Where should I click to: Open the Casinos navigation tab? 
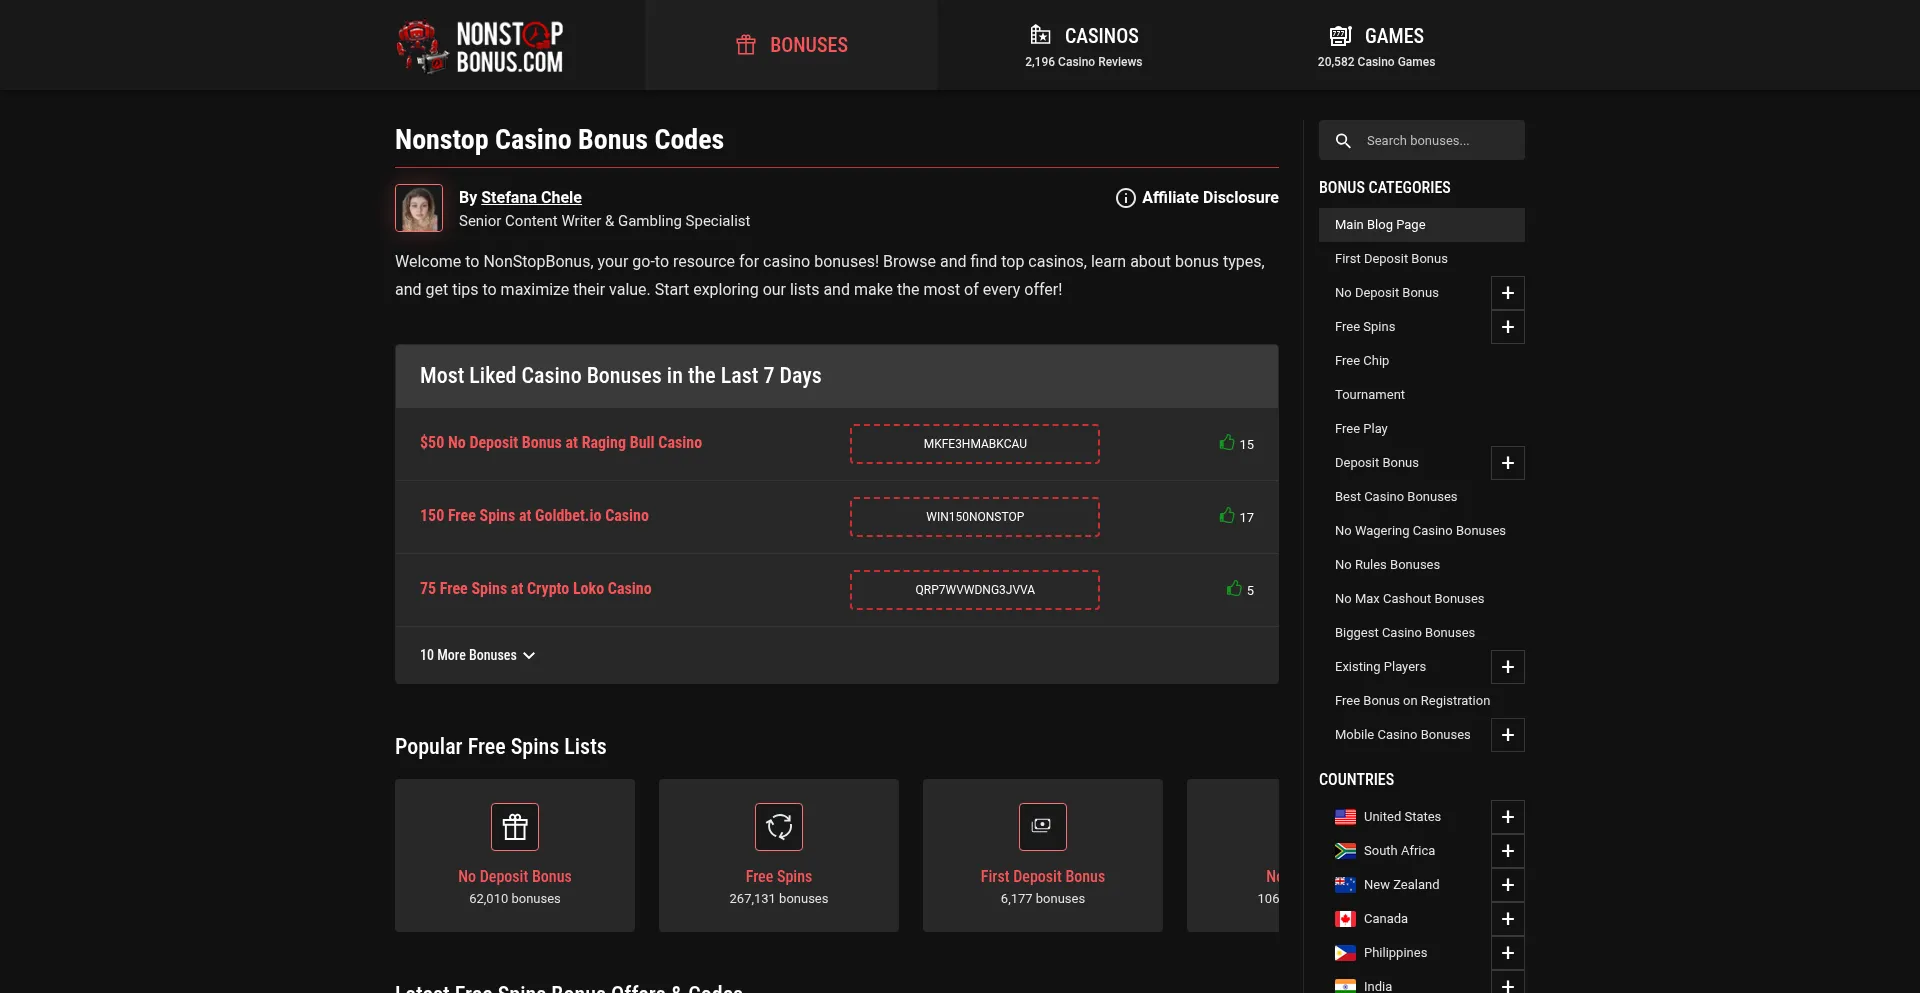1084,46
